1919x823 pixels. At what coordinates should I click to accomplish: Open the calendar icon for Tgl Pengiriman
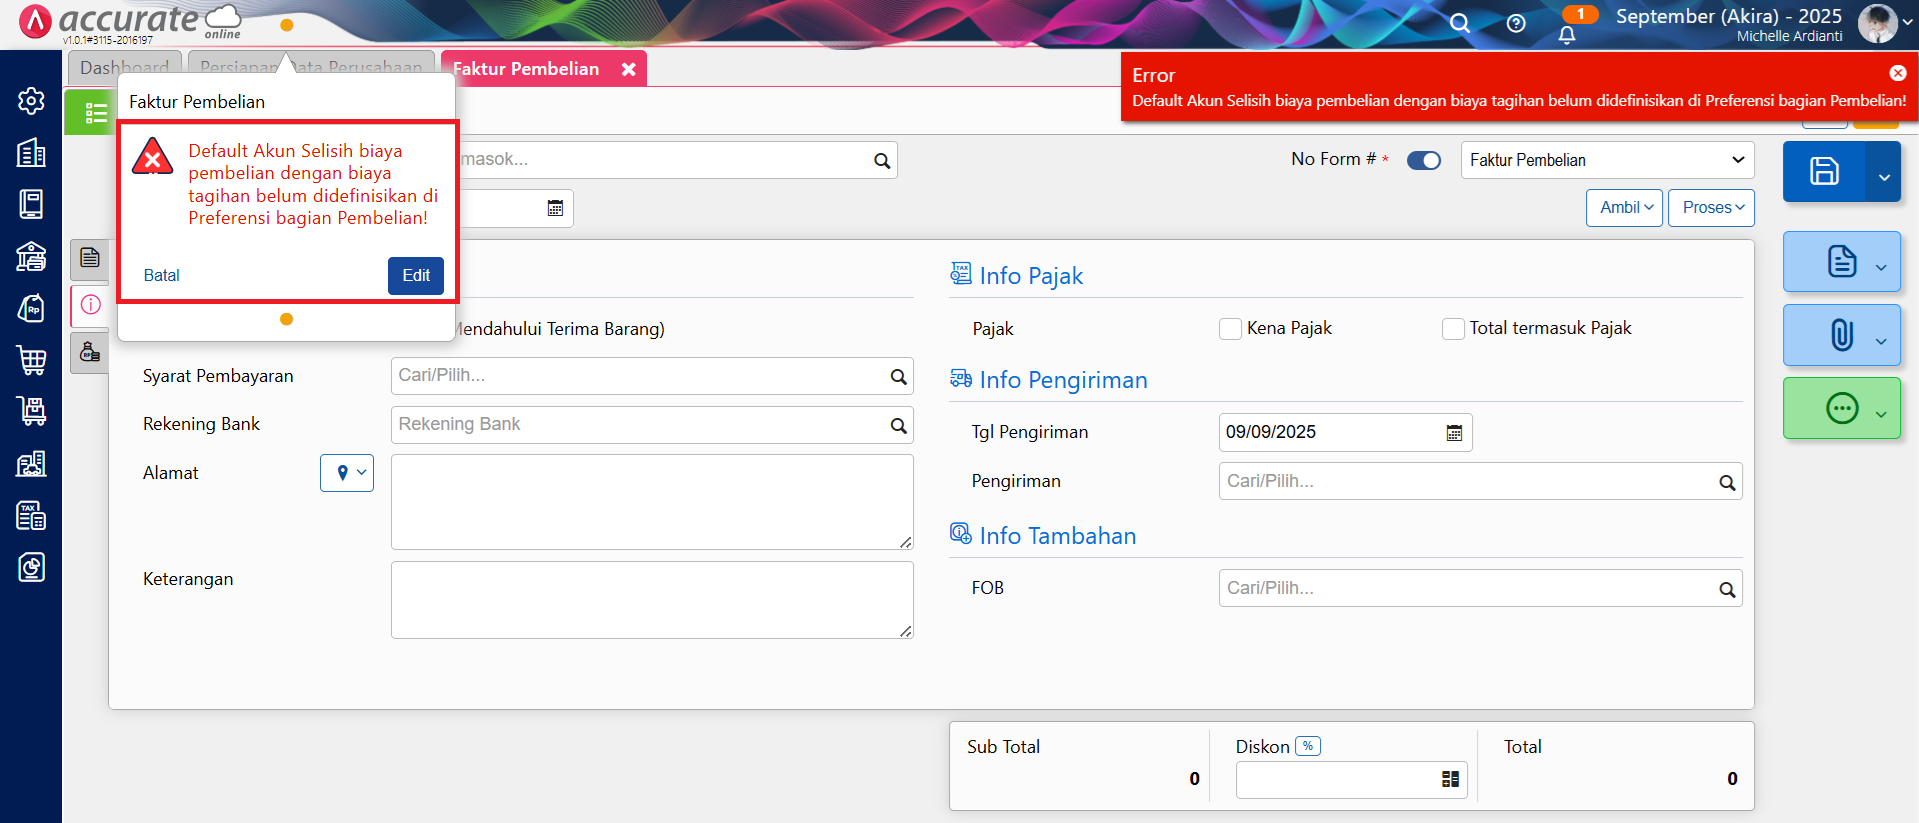pos(1454,433)
